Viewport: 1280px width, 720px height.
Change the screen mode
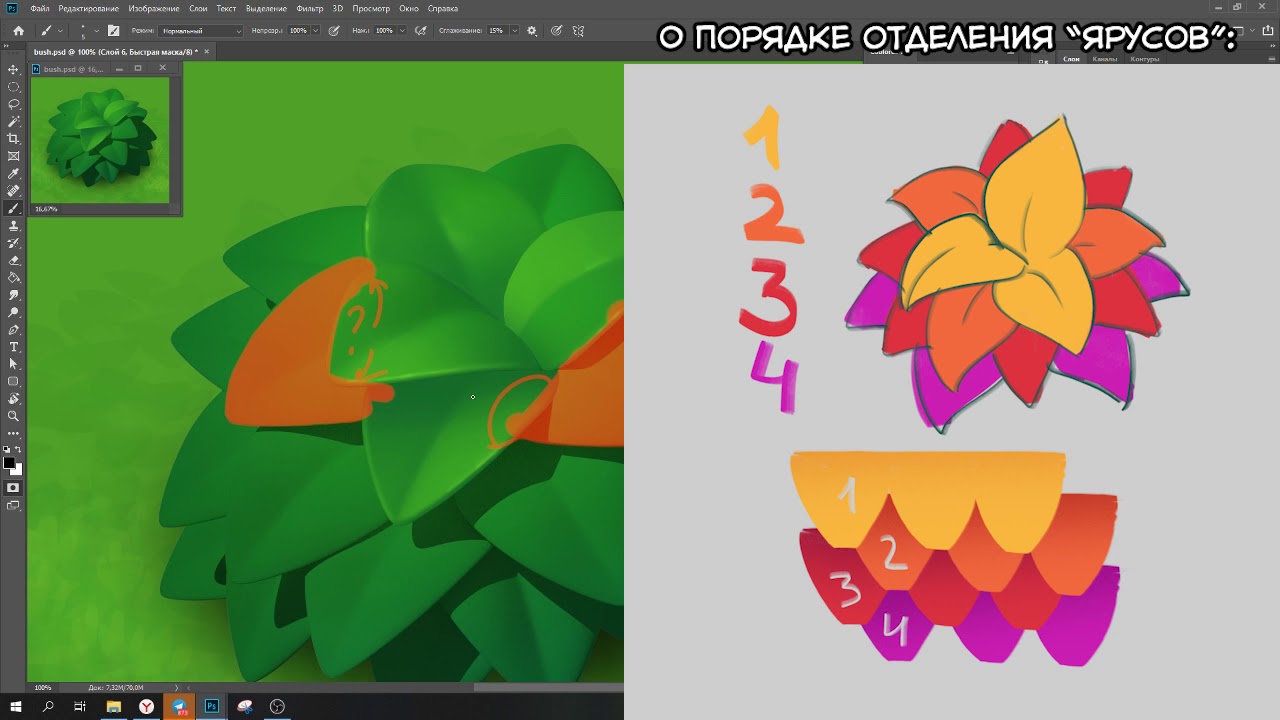[x=13, y=506]
